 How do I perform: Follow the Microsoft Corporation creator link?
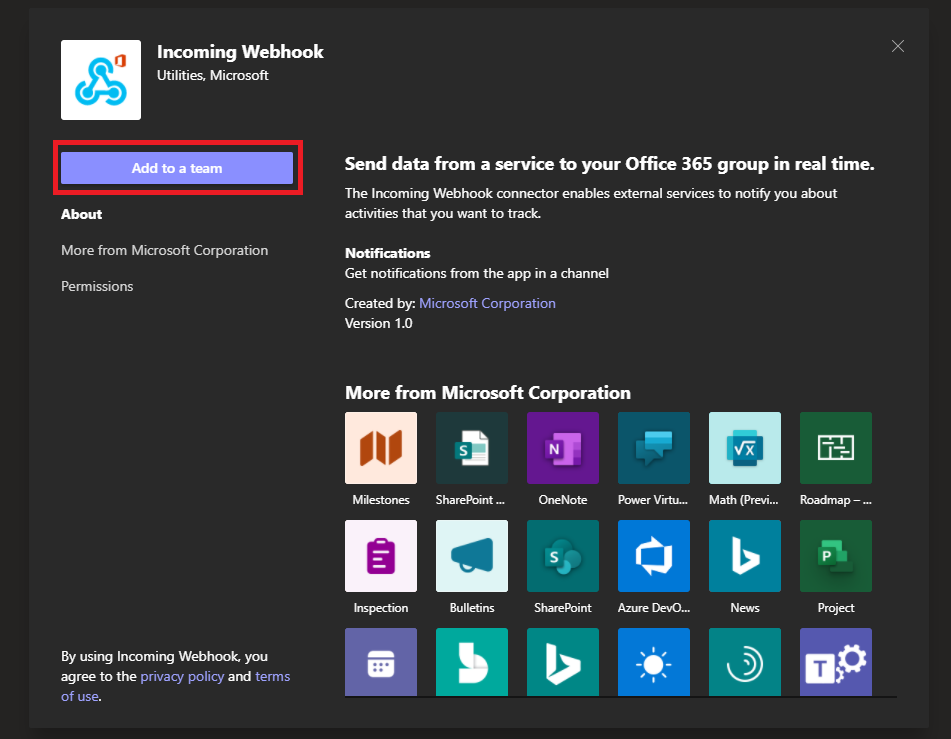(x=487, y=303)
